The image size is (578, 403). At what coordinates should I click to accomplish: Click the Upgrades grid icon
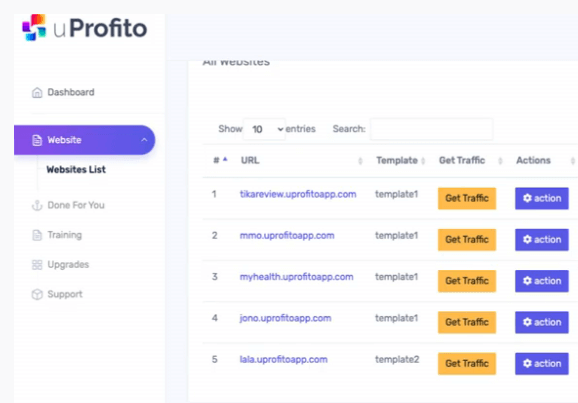[37, 265]
